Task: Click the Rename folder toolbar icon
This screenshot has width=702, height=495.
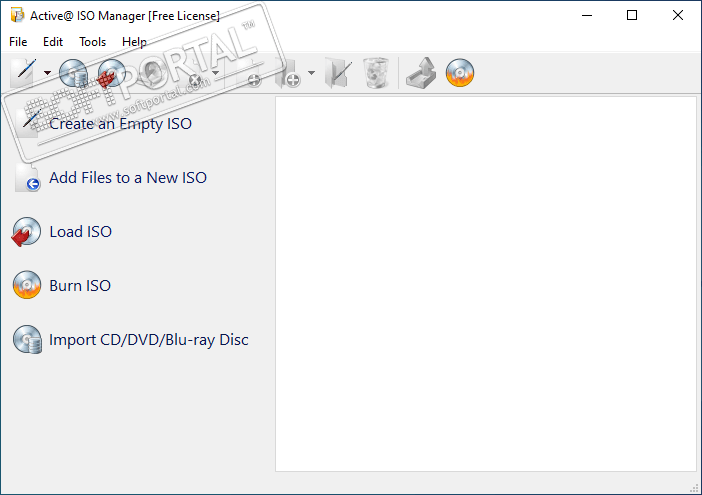Action: 338,73
